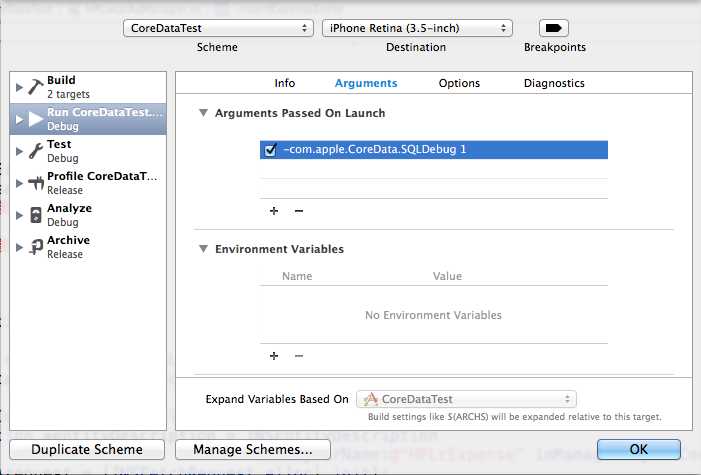Click the Analyze icon
The height and width of the screenshot is (475, 701).
tap(36, 215)
